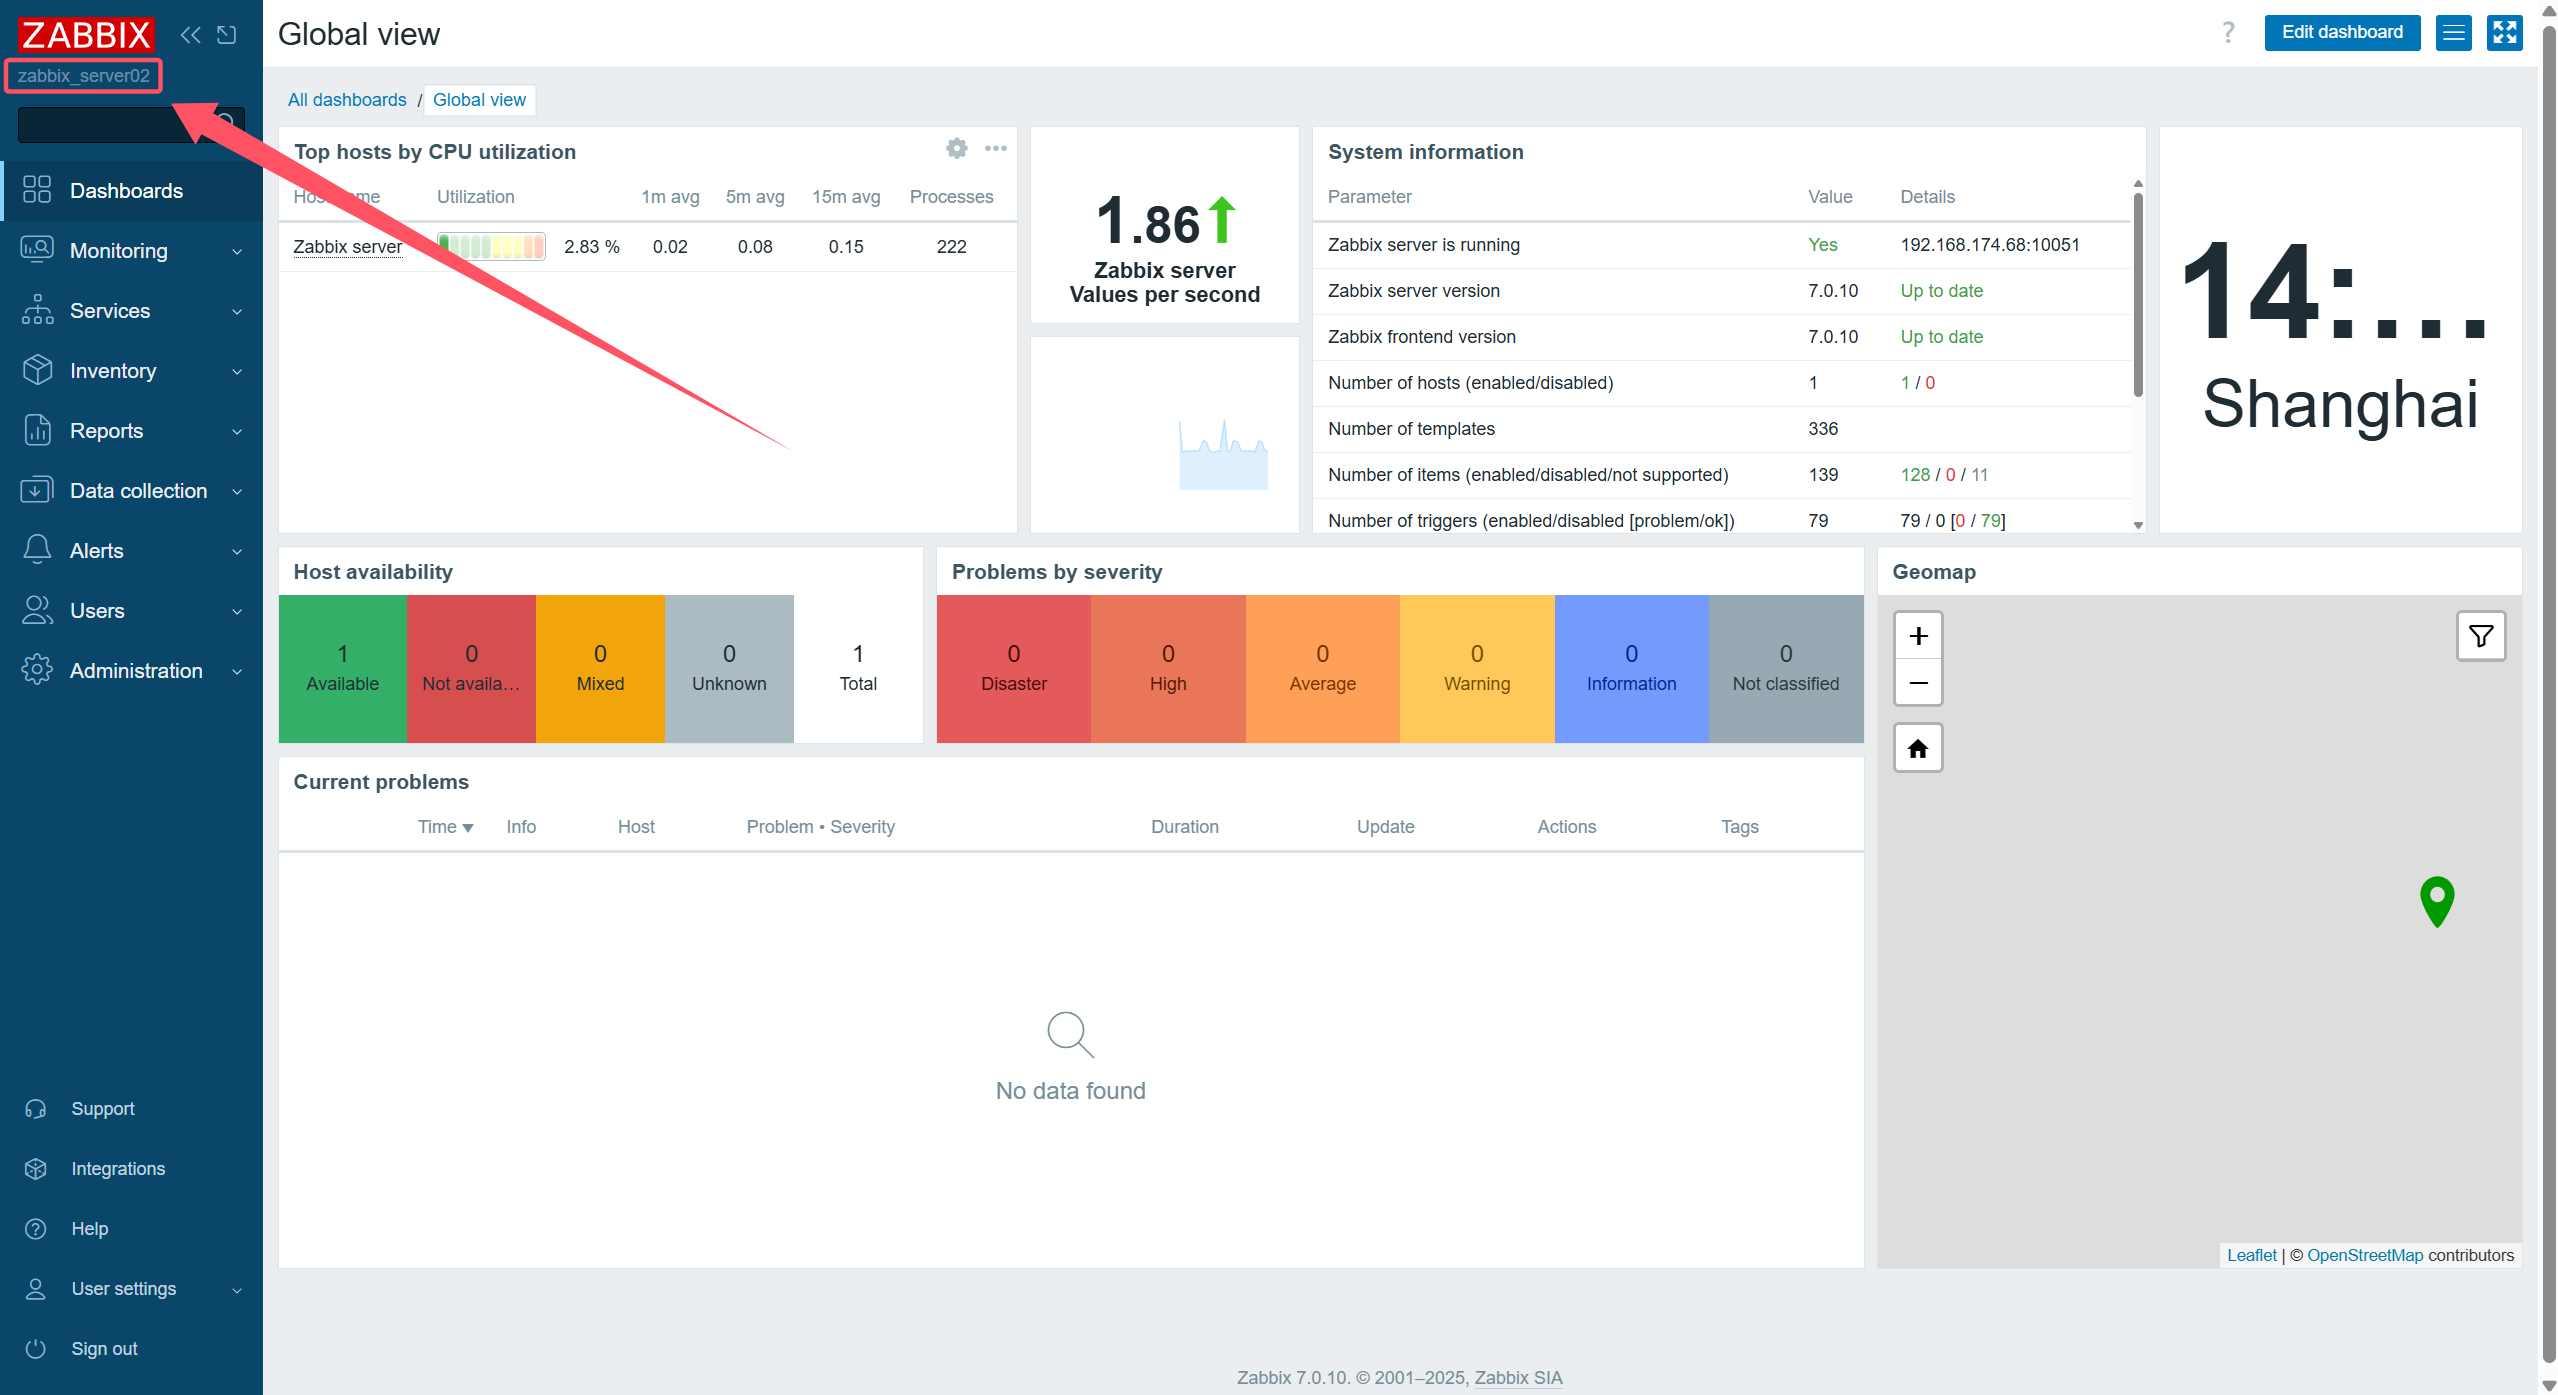
Task: Open the Geomap severity filter
Action: 2481,636
